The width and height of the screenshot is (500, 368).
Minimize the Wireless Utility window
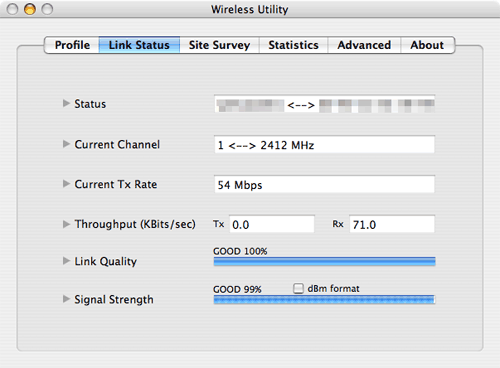coord(30,9)
